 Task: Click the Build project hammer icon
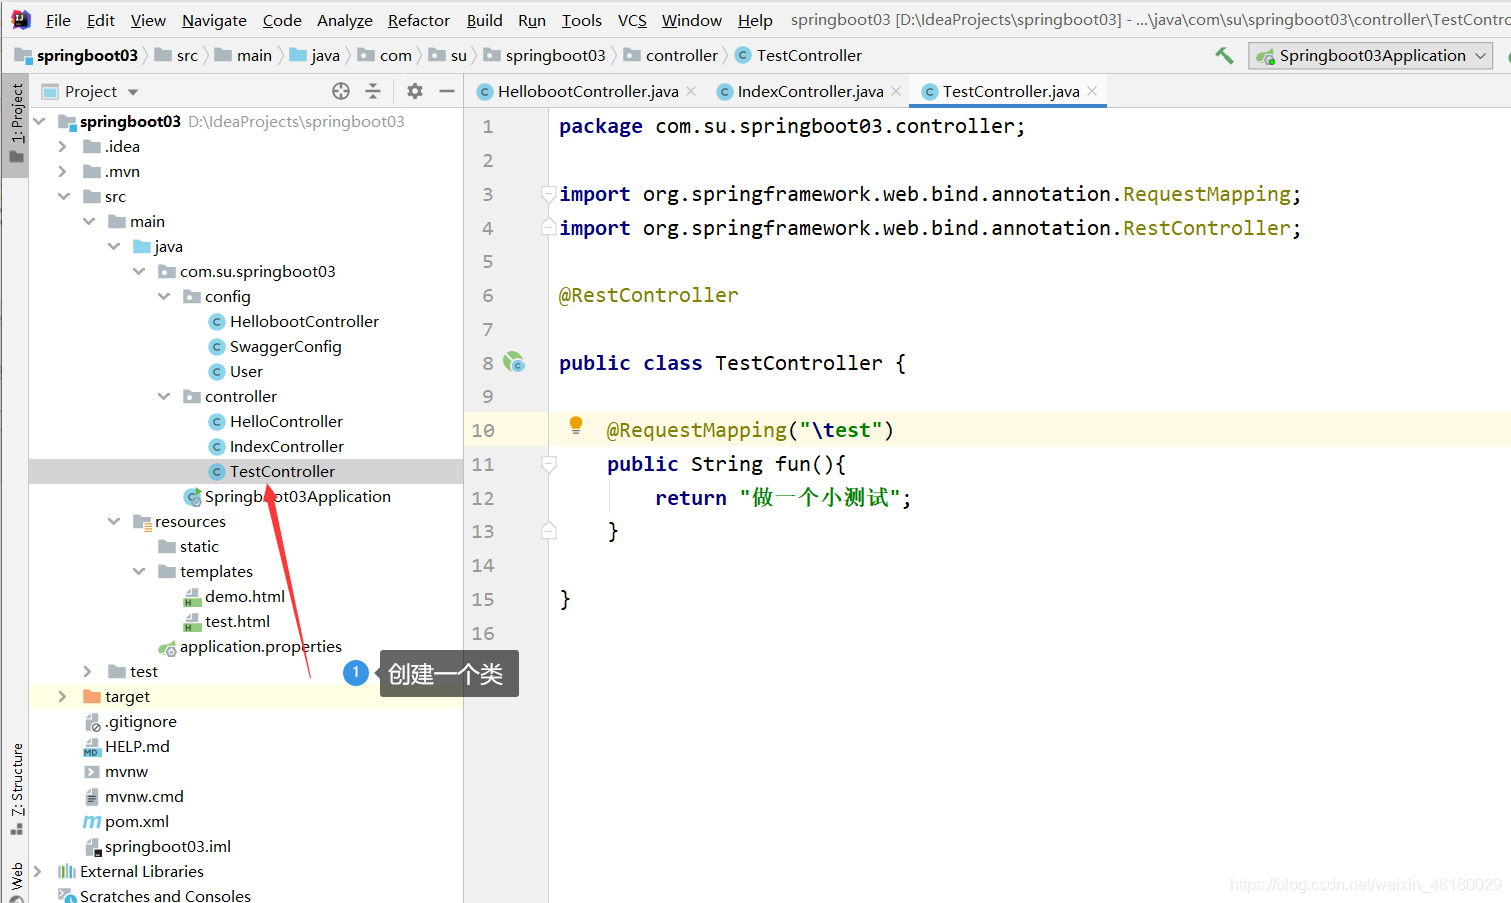coord(1224,56)
